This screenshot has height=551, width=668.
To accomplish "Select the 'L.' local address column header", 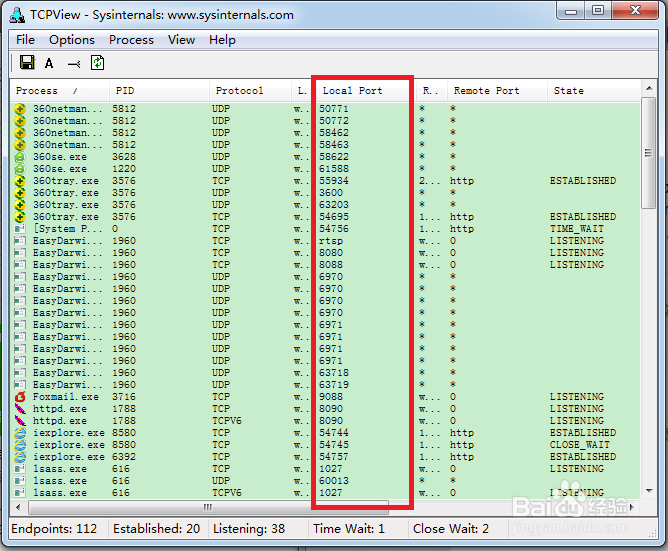I will (304, 90).
